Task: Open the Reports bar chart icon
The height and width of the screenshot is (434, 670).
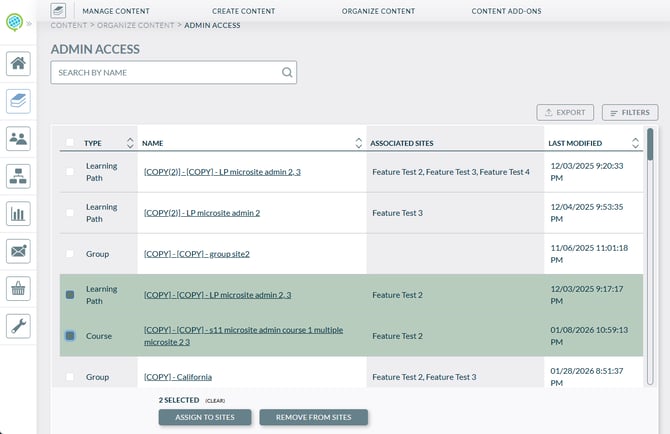Action: 18,213
